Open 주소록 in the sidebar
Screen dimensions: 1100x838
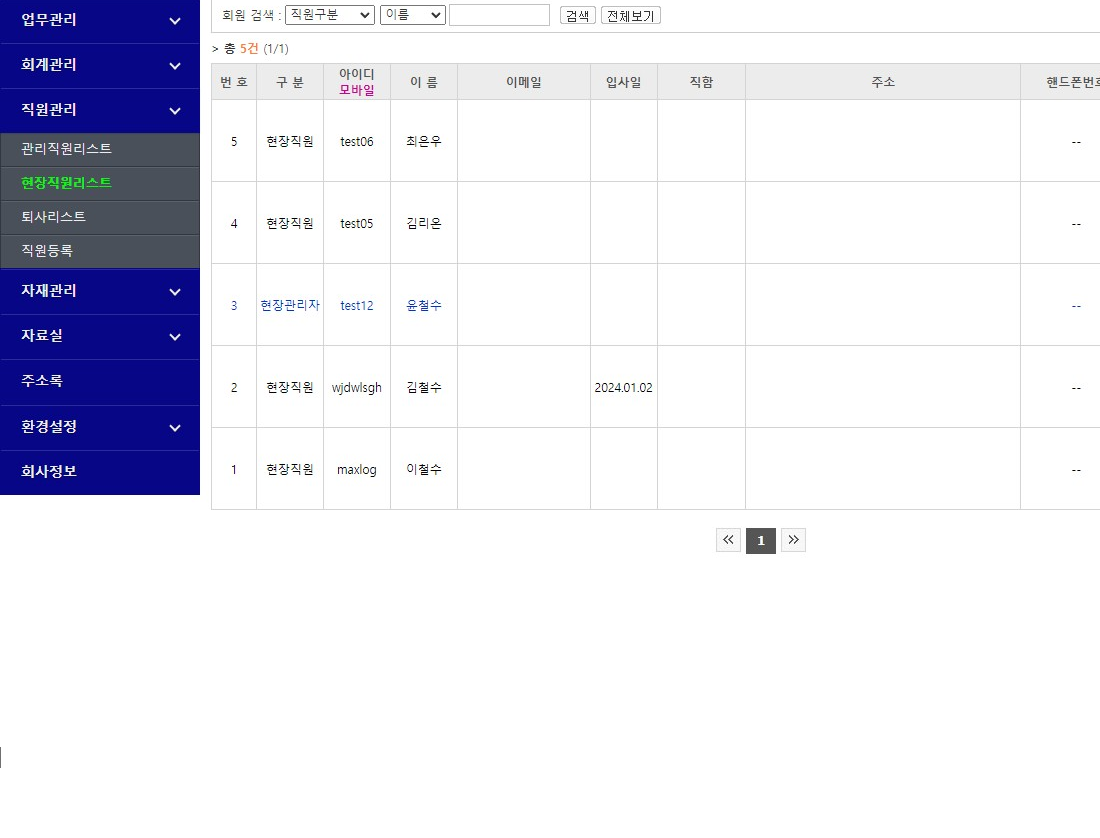[42, 381]
